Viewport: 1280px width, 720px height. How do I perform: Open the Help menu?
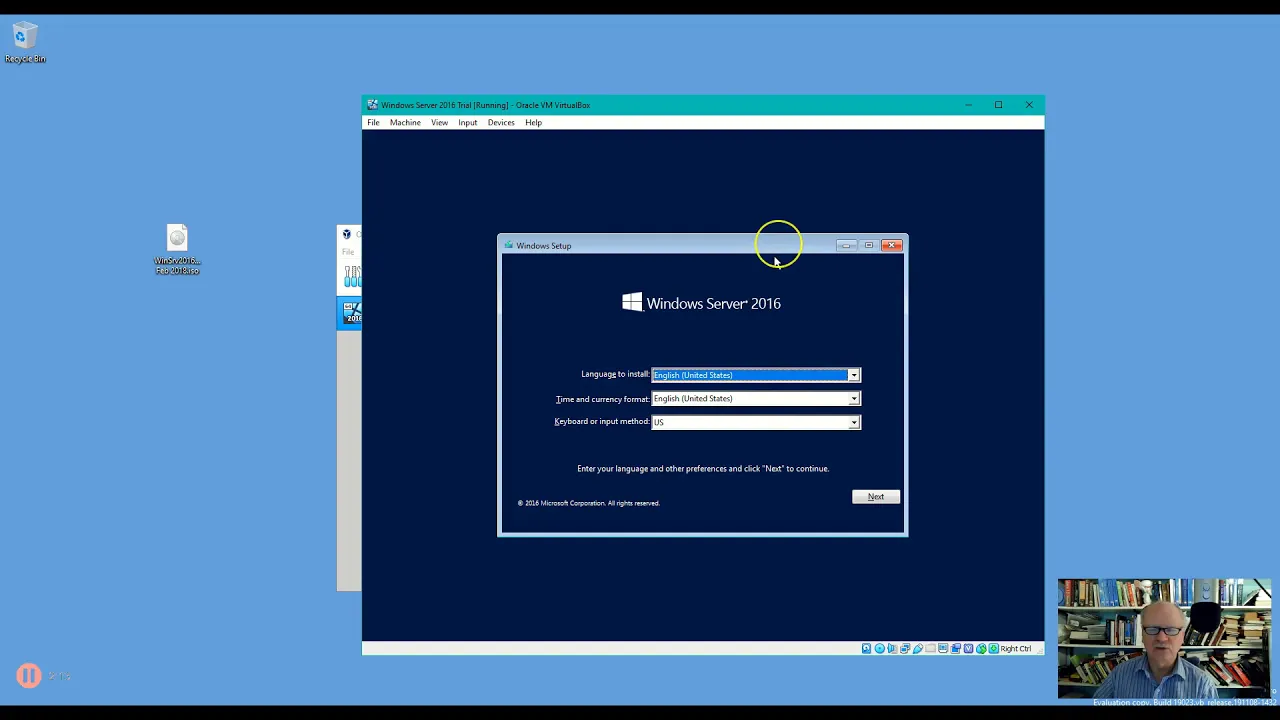[x=533, y=123]
